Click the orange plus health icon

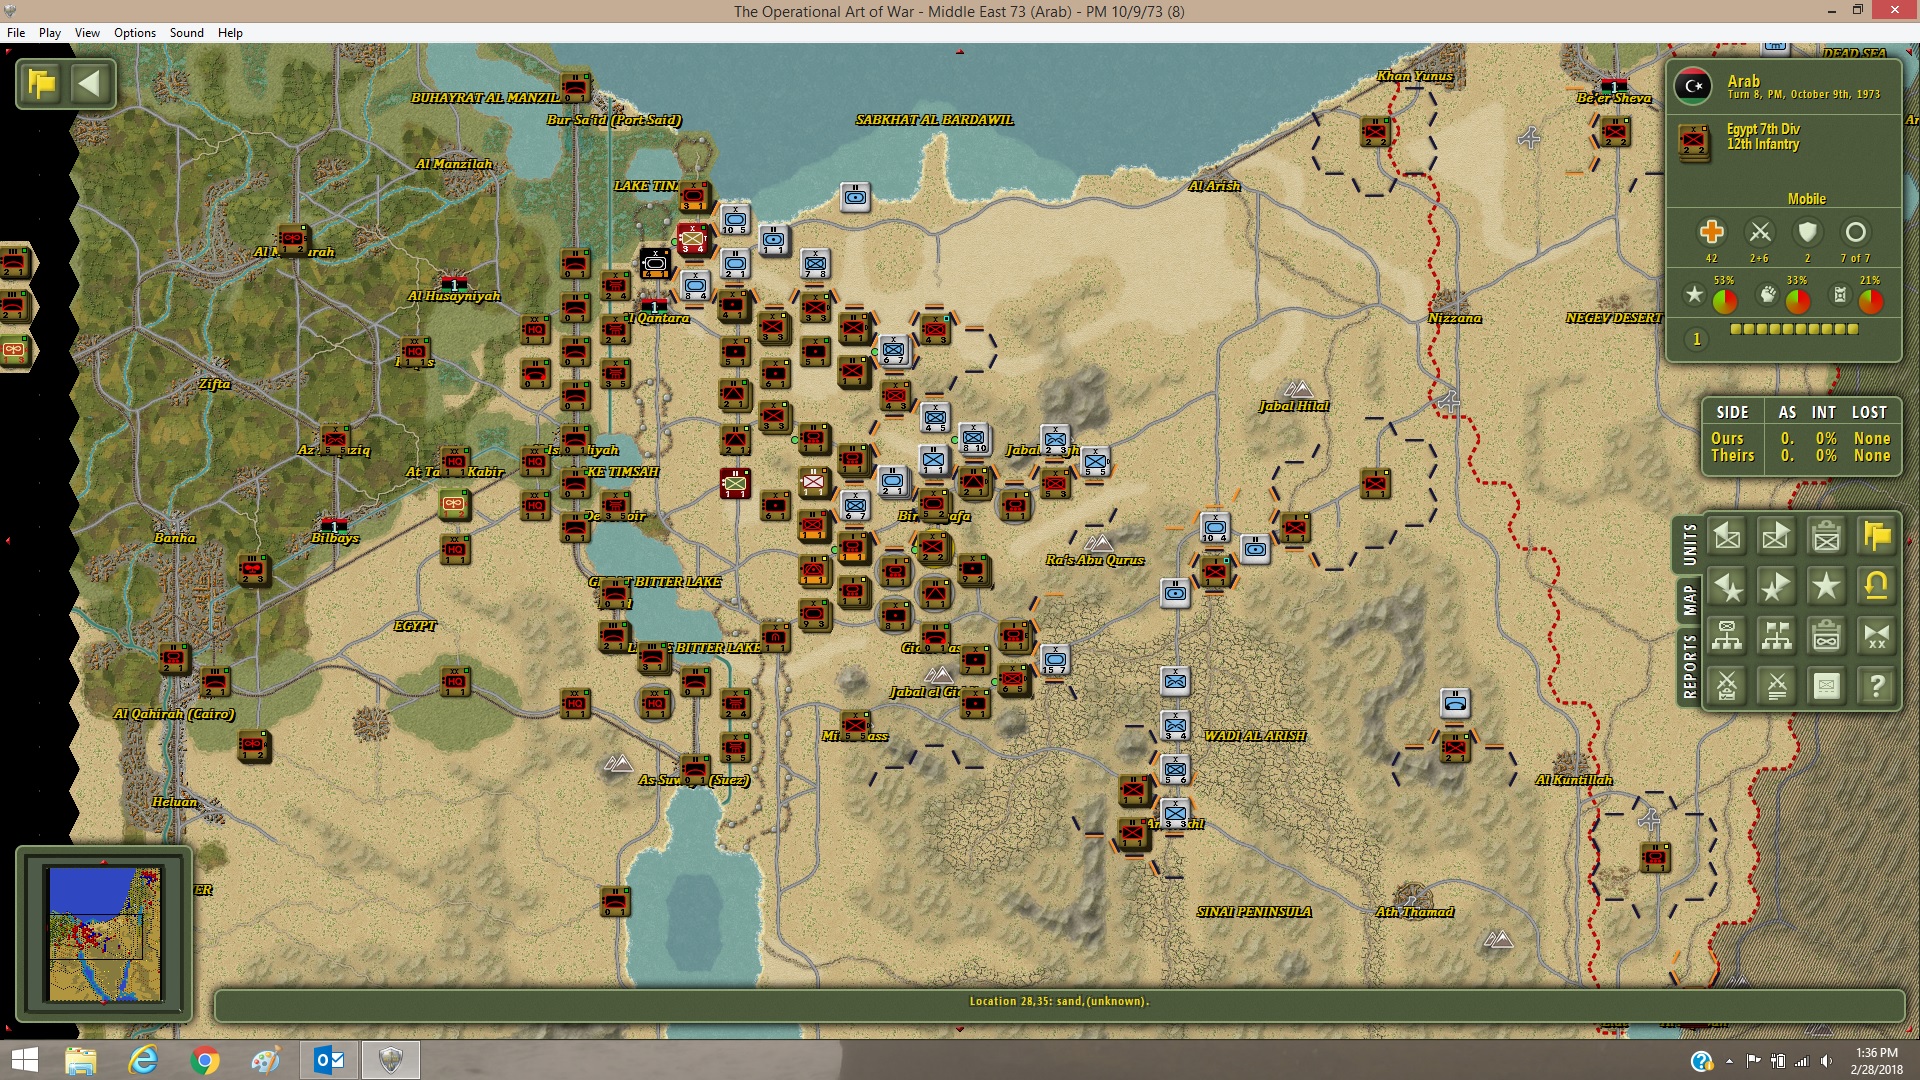[x=1711, y=232]
